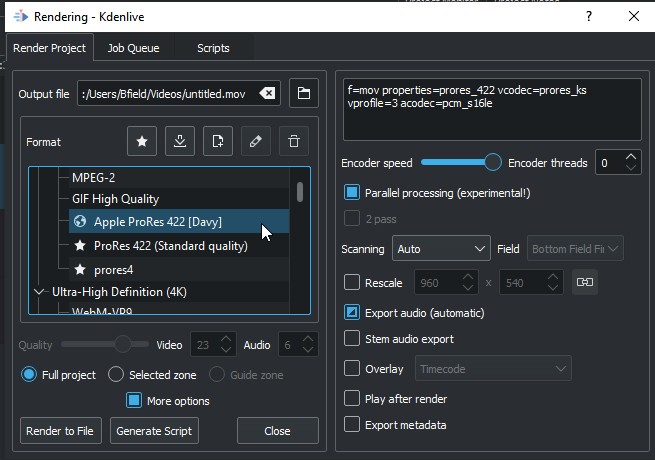Image resolution: width=655 pixels, height=460 pixels.
Task: Enable Export metadata checkbox
Action: point(352,424)
